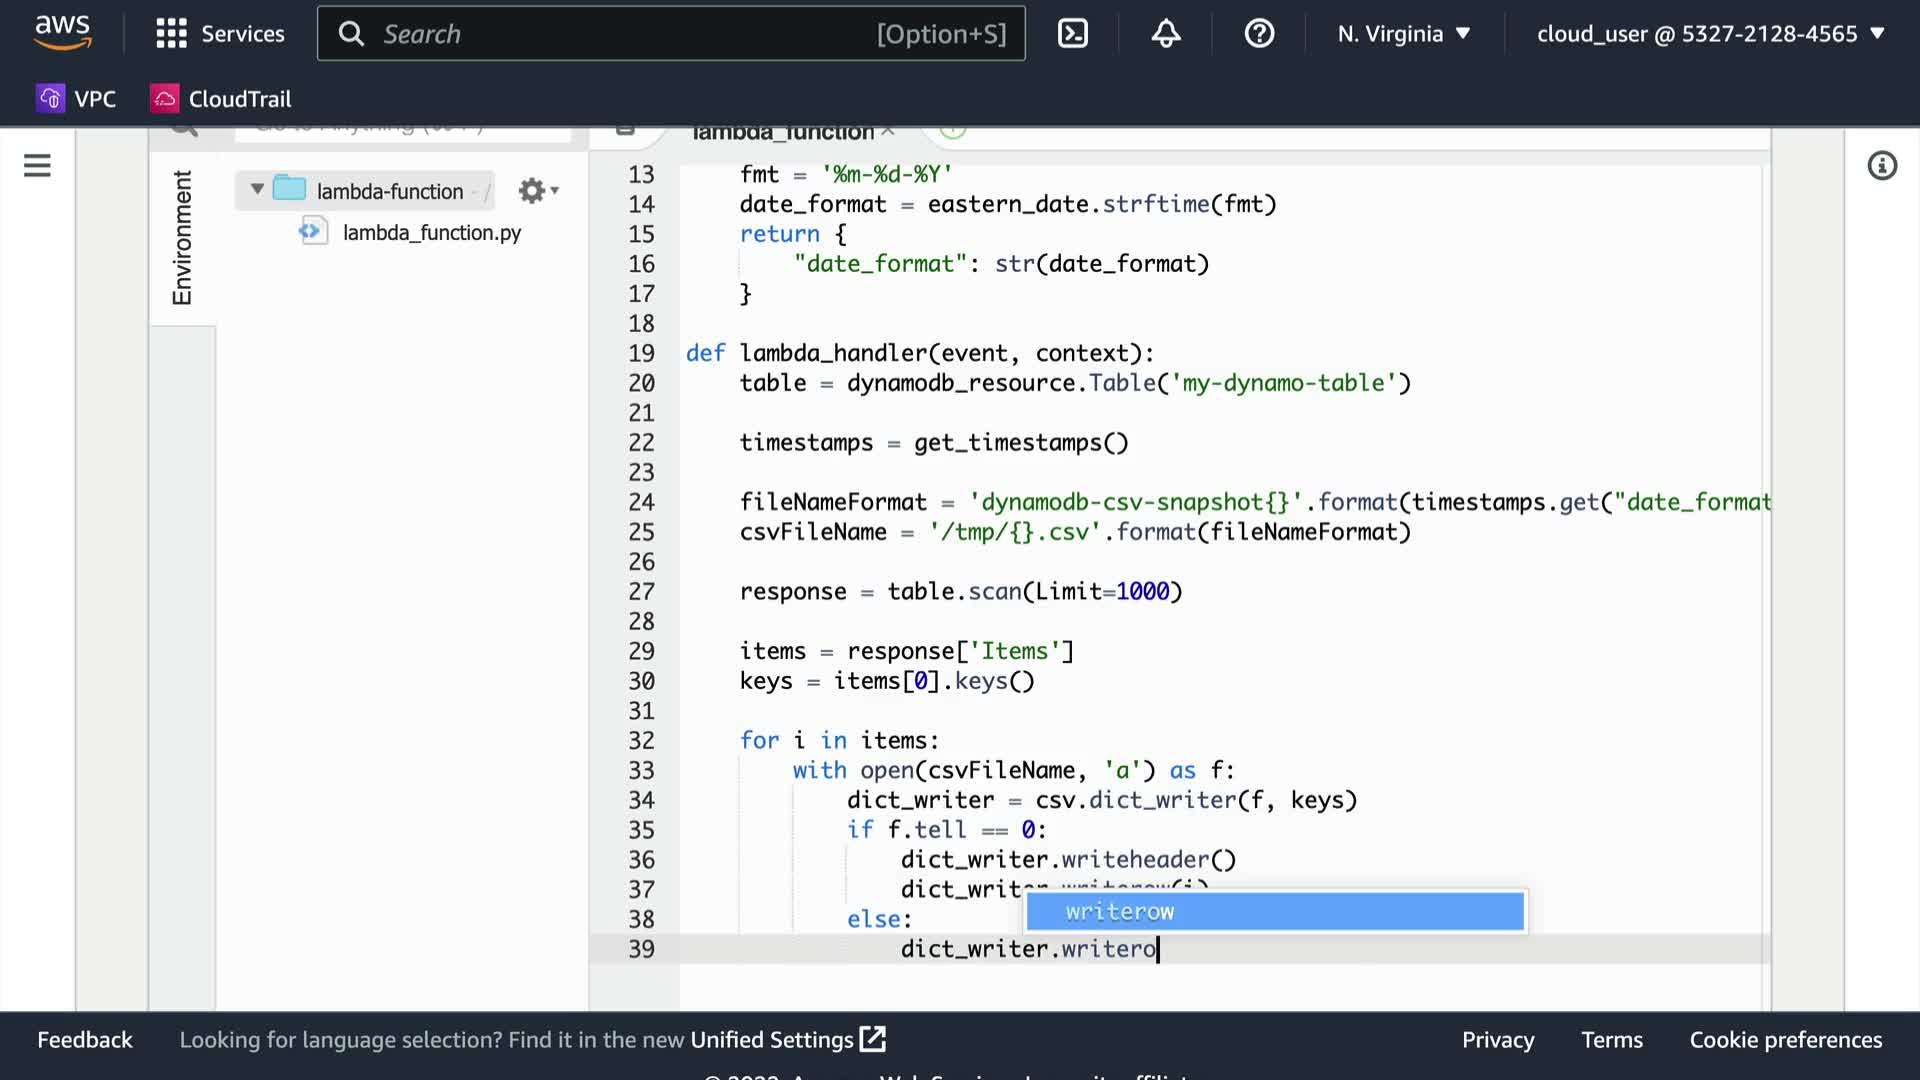Toggle the hamburger side navigation menu
The height and width of the screenshot is (1080, 1920).
(x=37, y=165)
